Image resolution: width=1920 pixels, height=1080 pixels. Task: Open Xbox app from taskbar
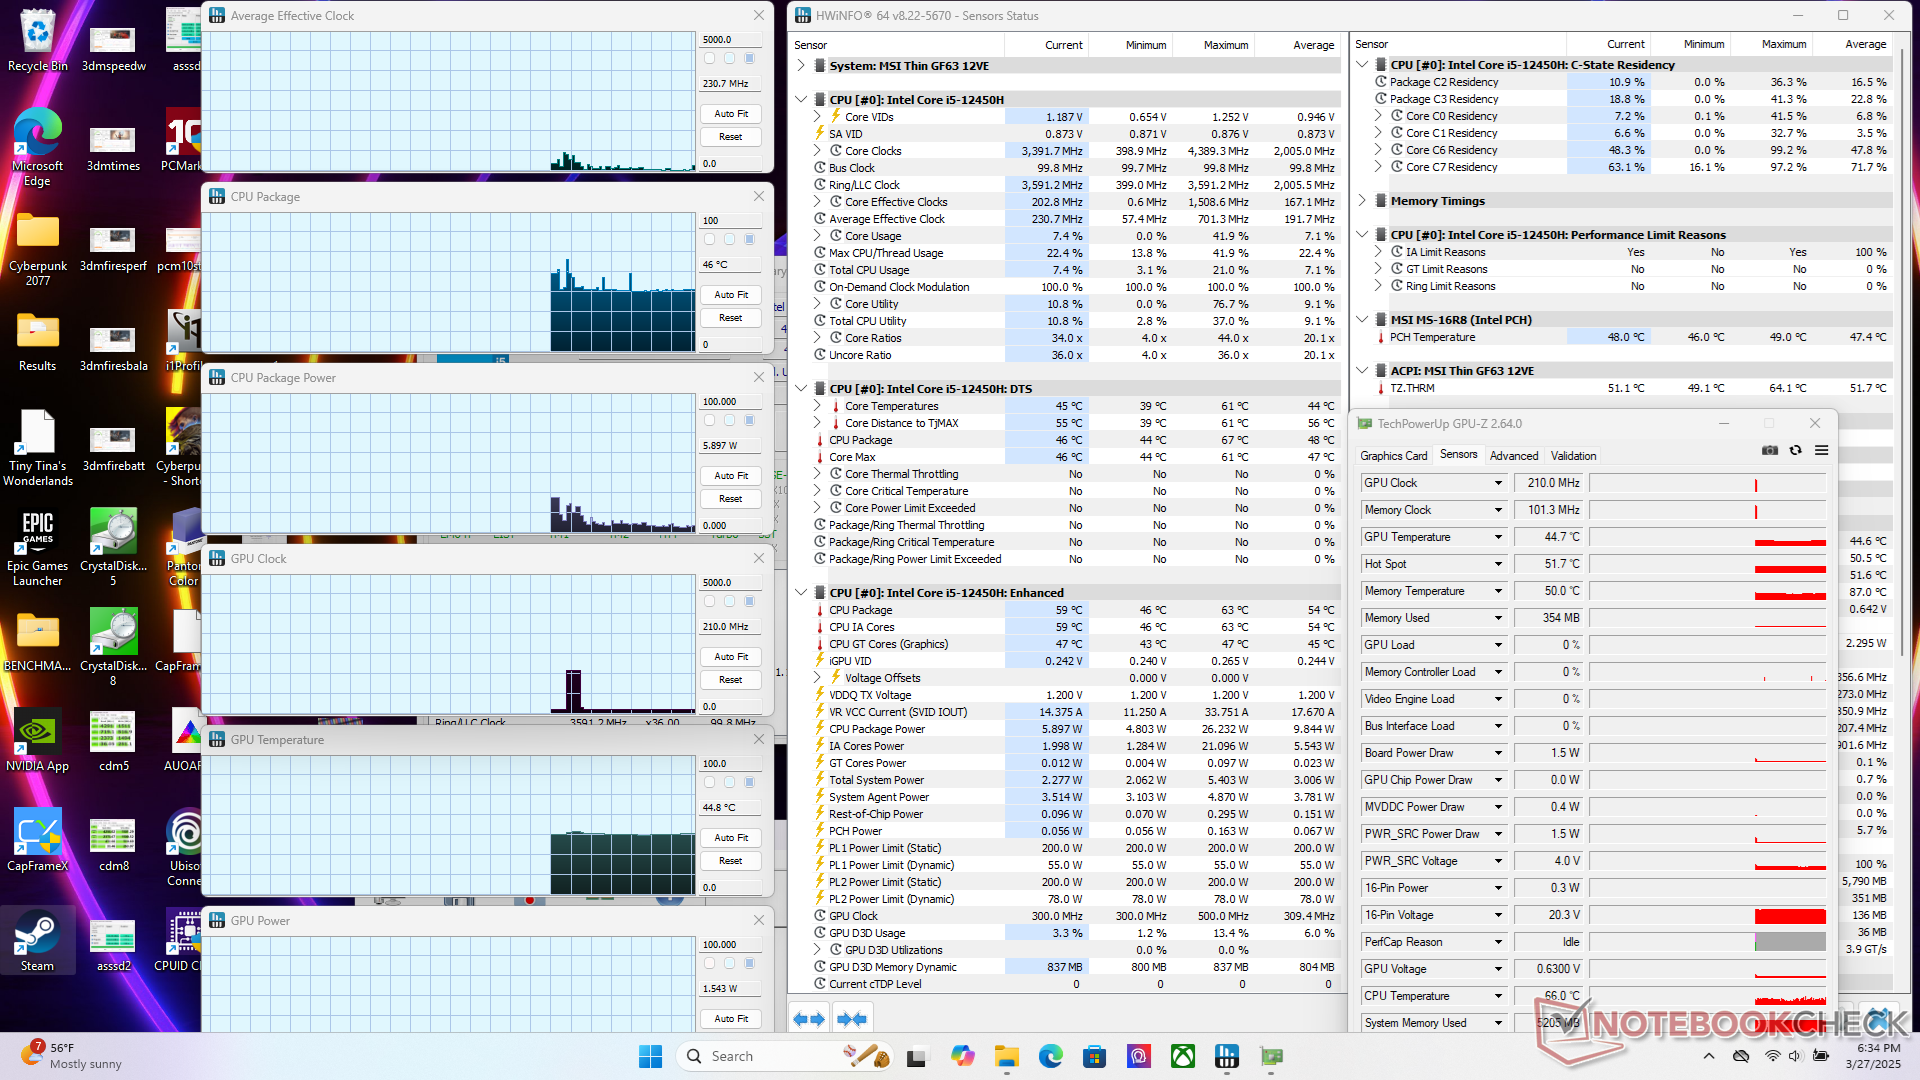(1183, 1056)
